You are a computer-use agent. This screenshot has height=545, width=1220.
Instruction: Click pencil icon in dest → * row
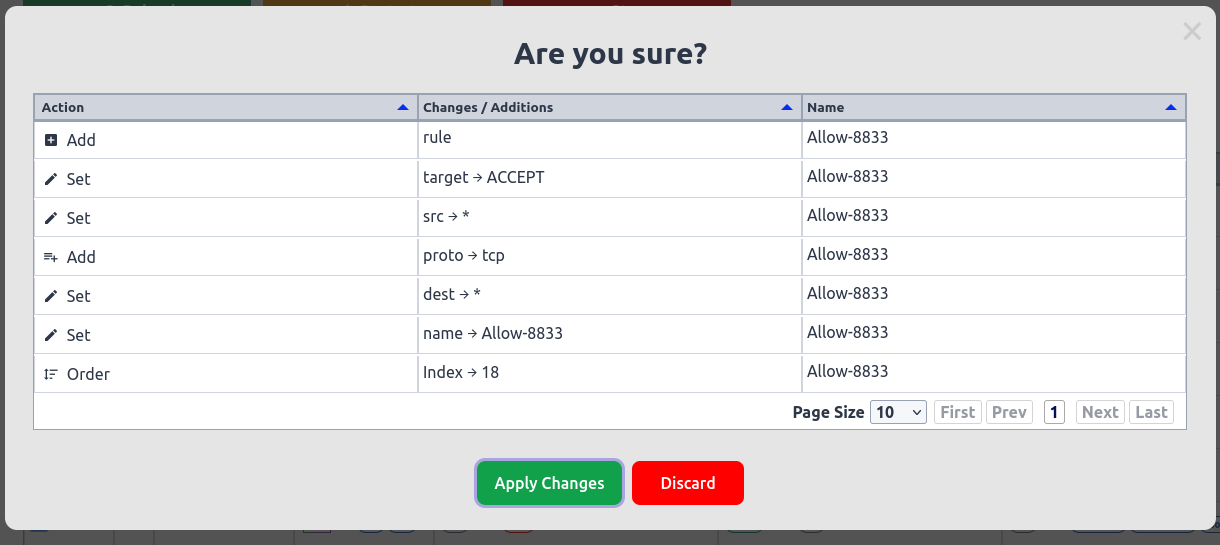point(51,297)
